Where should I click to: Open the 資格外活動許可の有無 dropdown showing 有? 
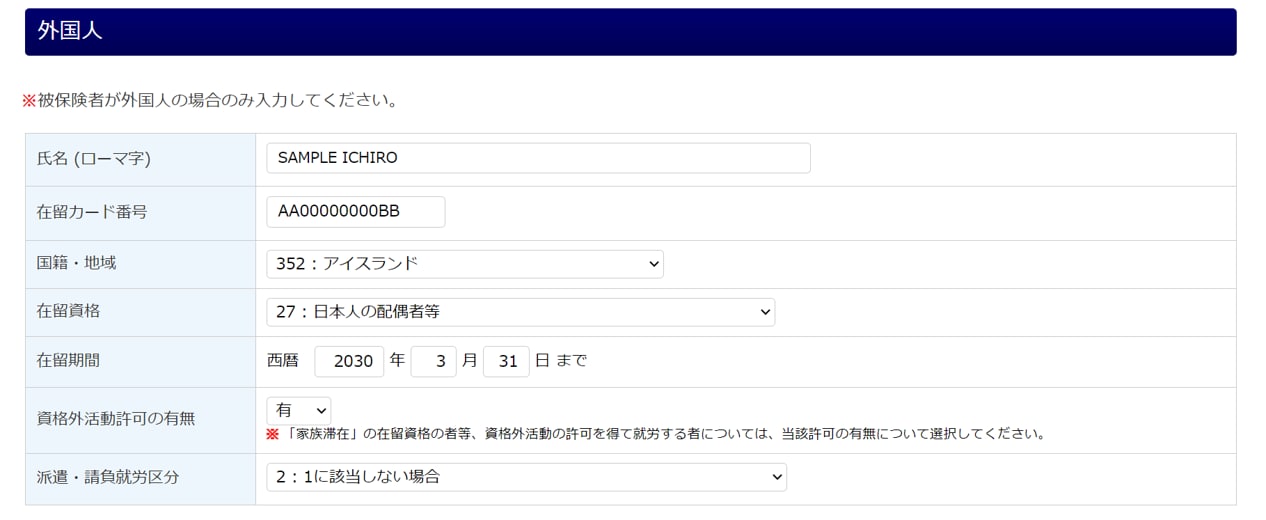[298, 410]
